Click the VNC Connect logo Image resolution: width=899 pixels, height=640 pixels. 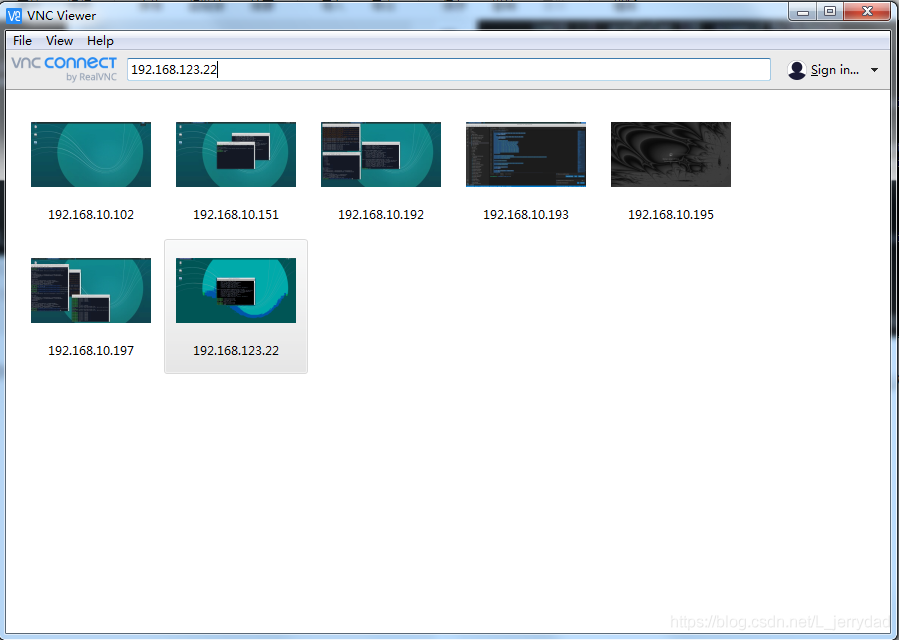point(64,69)
